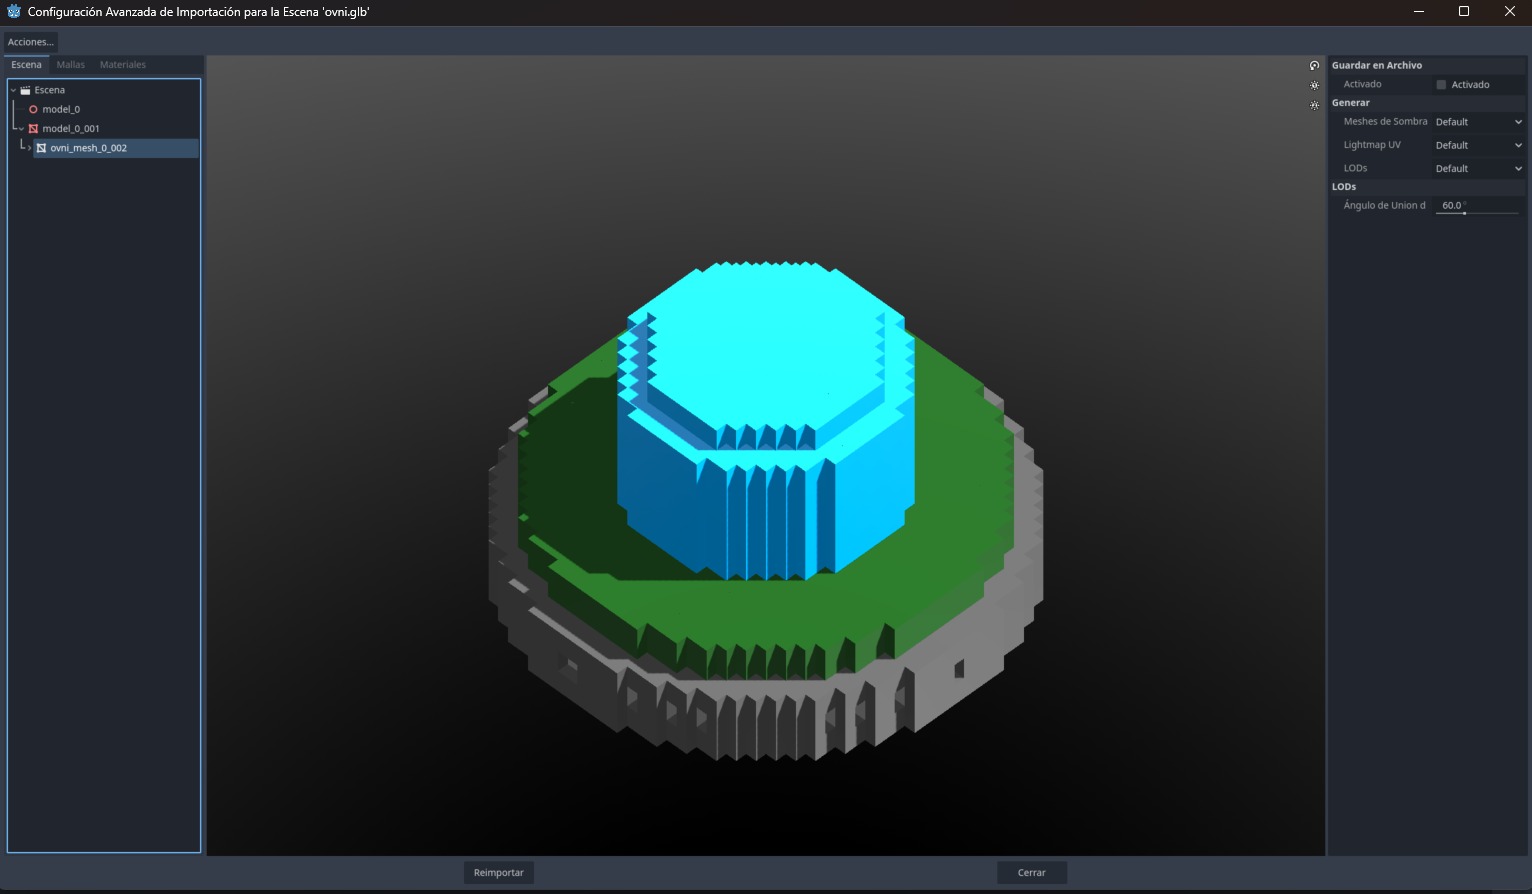Screen dimensions: 1532x894
Task: Click the rotation toggle icon in the viewport
Action: click(1314, 66)
